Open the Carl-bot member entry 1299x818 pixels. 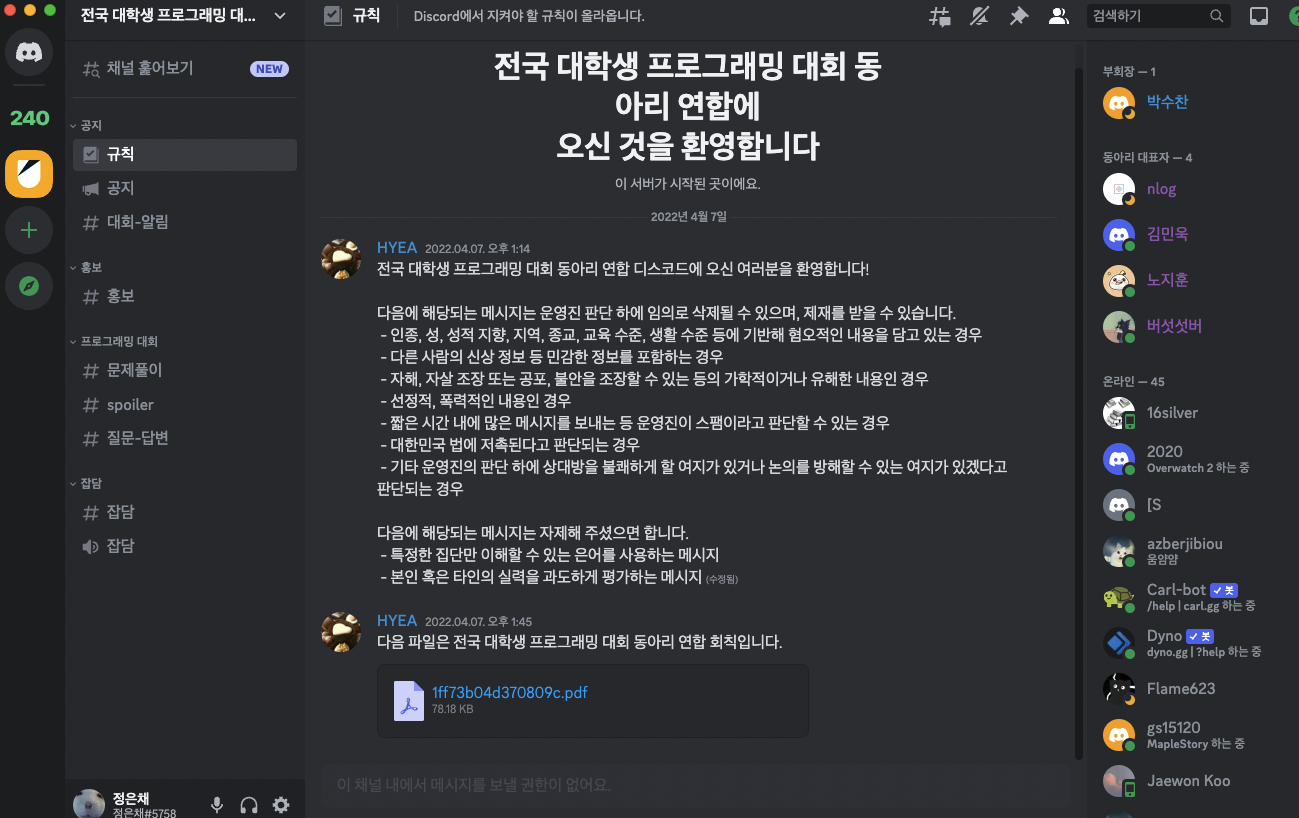tap(1189, 597)
